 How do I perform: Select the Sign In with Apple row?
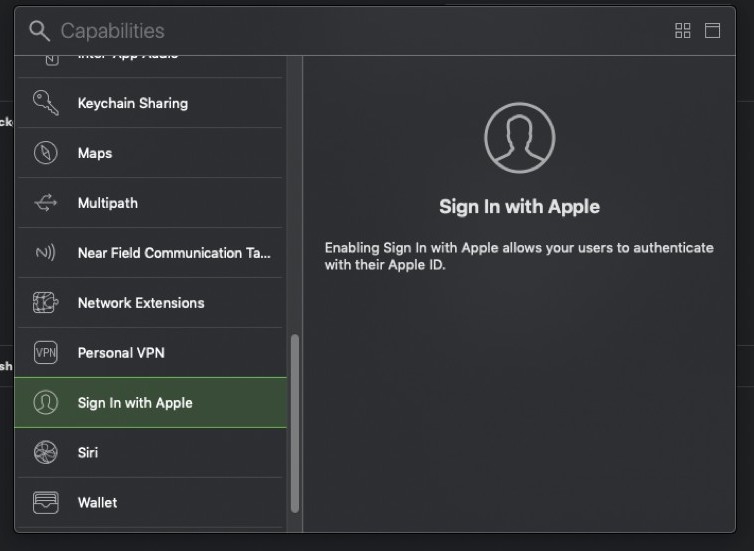pos(135,403)
